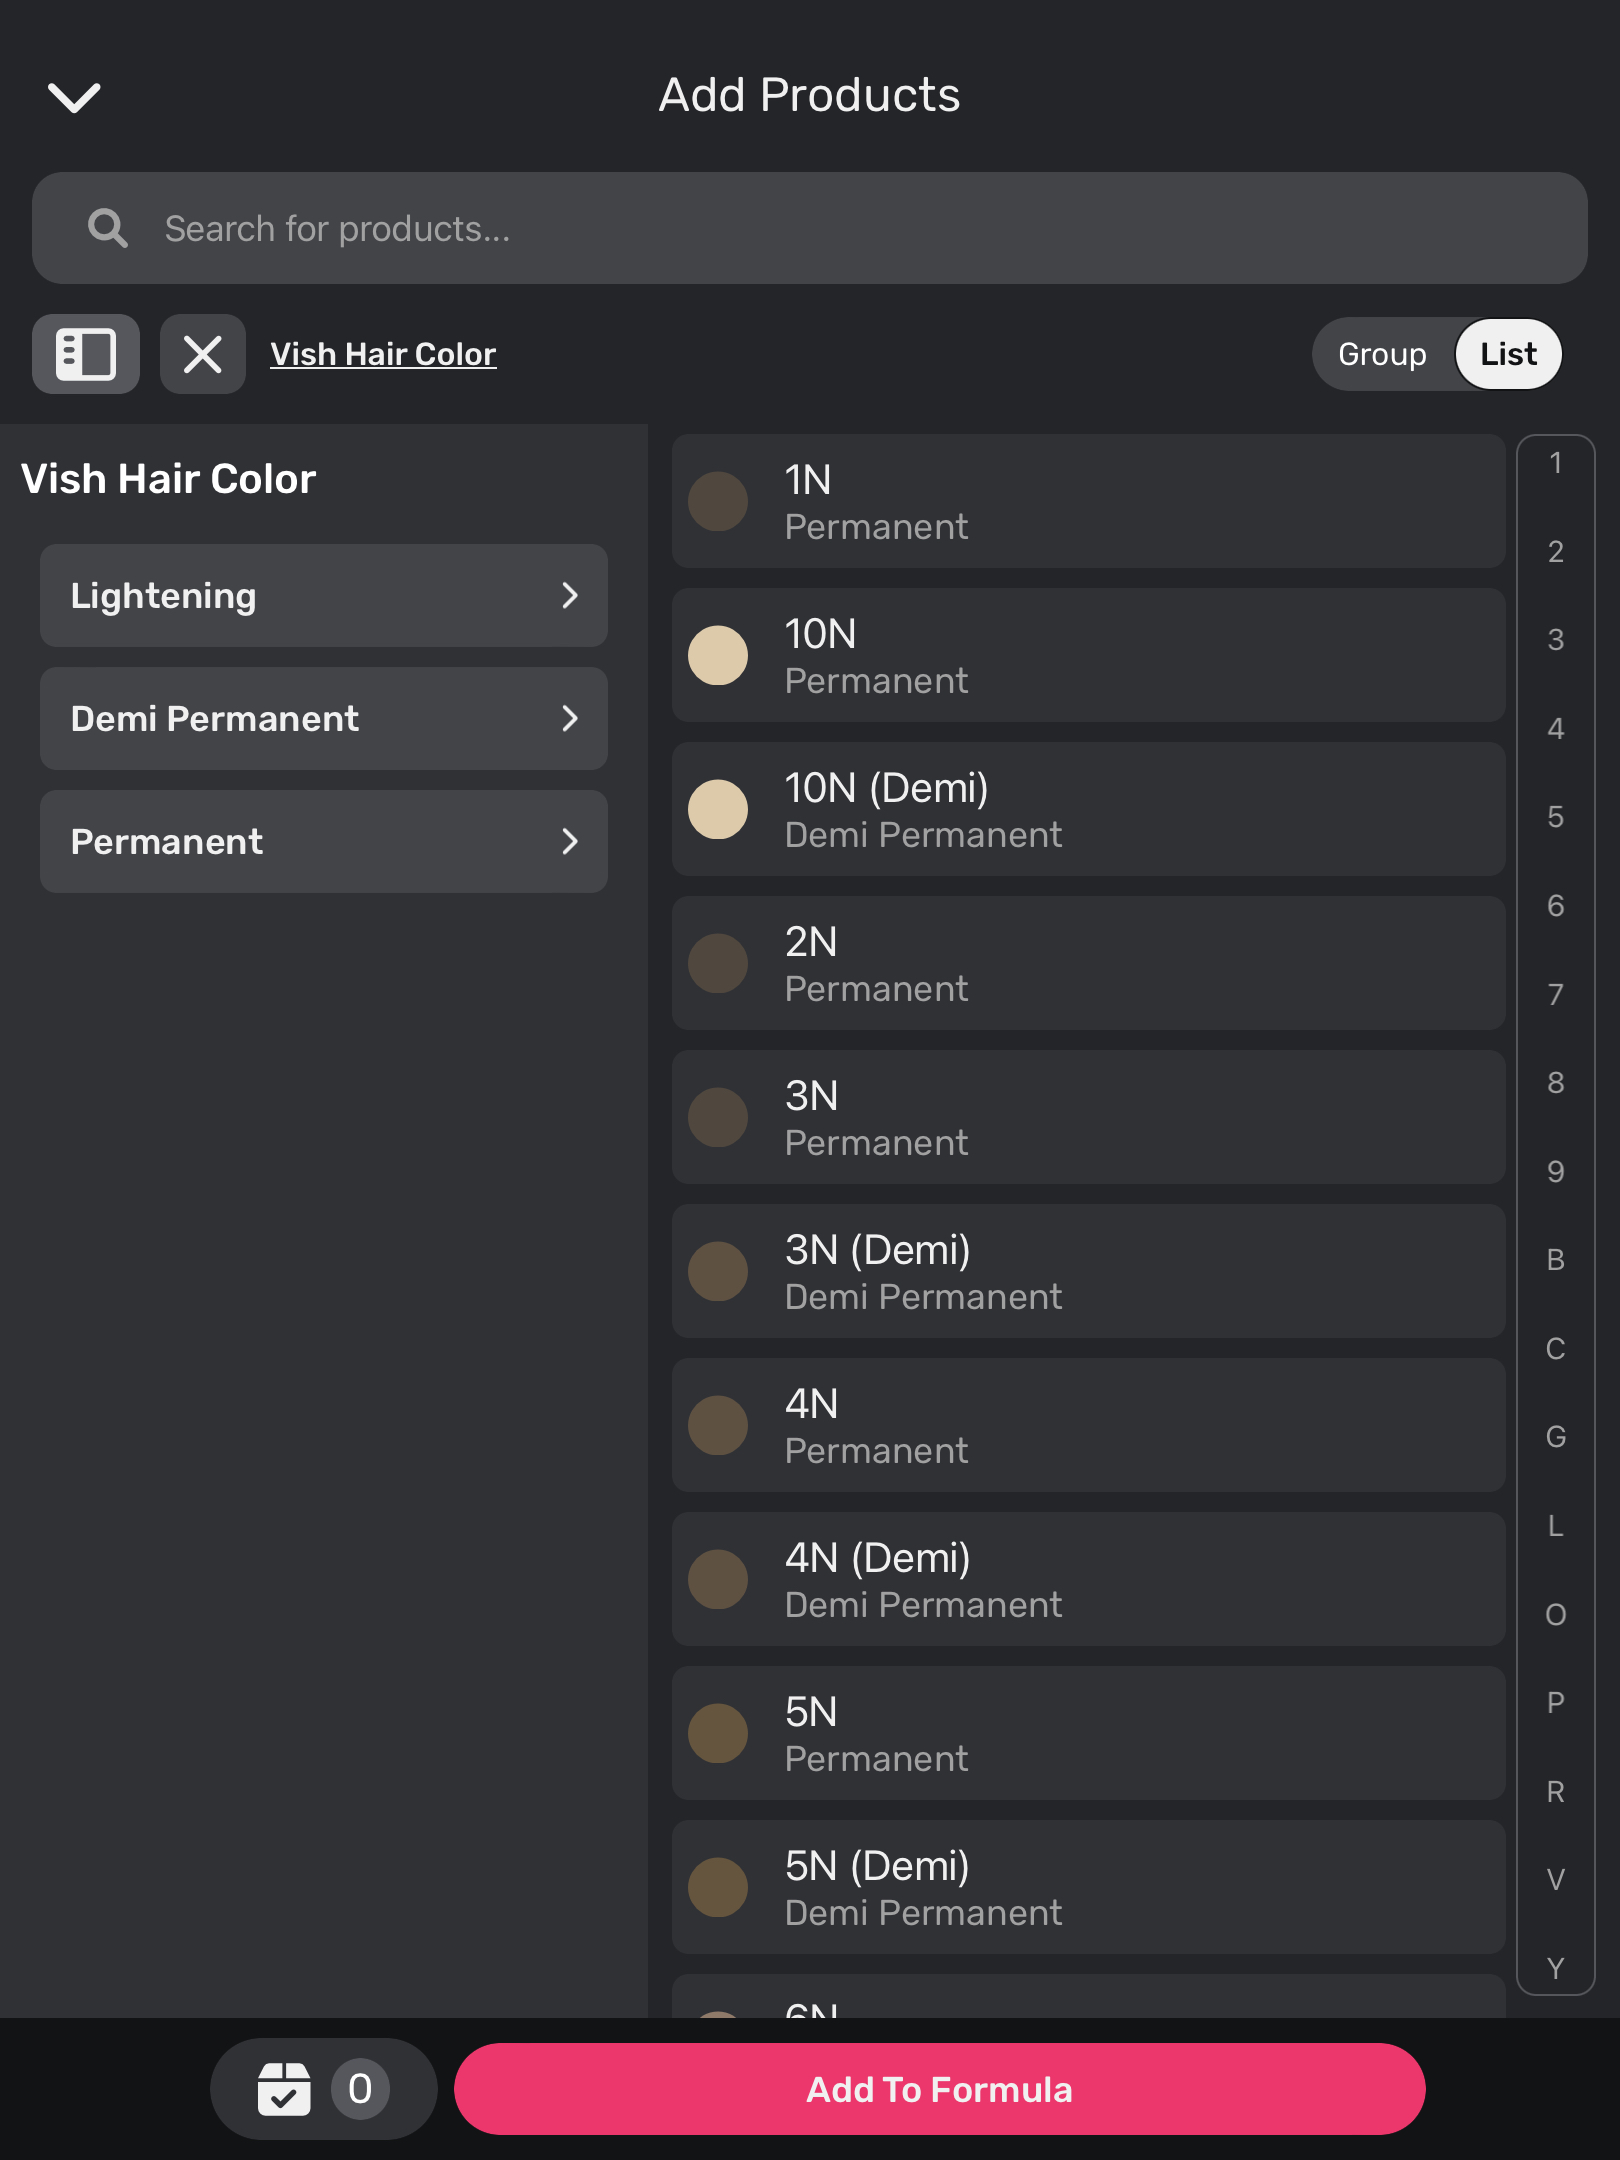Jump to number 5 in index bar

coord(1555,817)
